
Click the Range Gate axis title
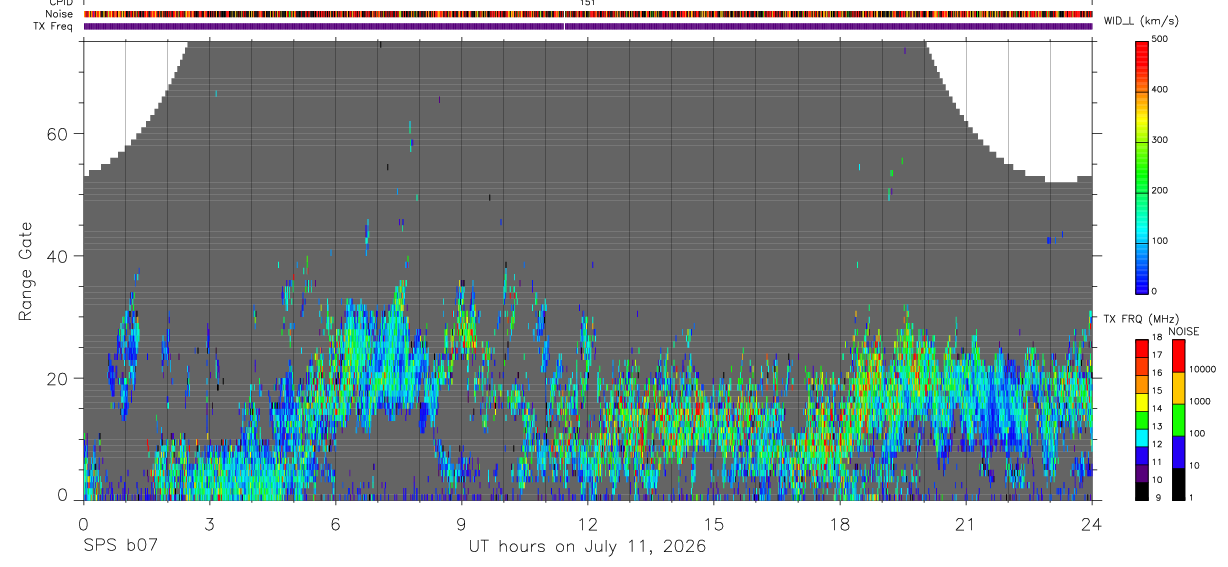coord(26,270)
